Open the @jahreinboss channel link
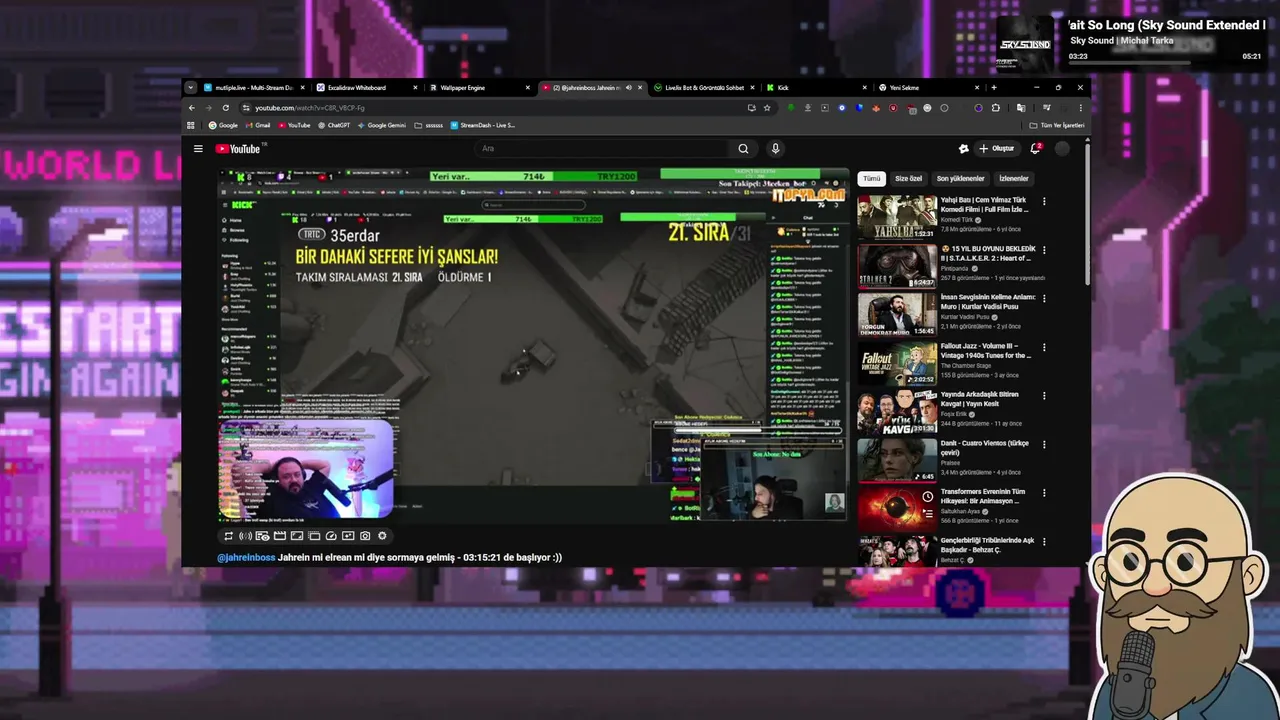The image size is (1280, 720). (246, 557)
